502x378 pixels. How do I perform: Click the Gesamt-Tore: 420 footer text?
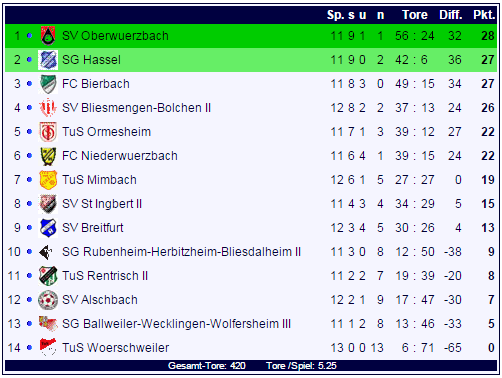(207, 366)
